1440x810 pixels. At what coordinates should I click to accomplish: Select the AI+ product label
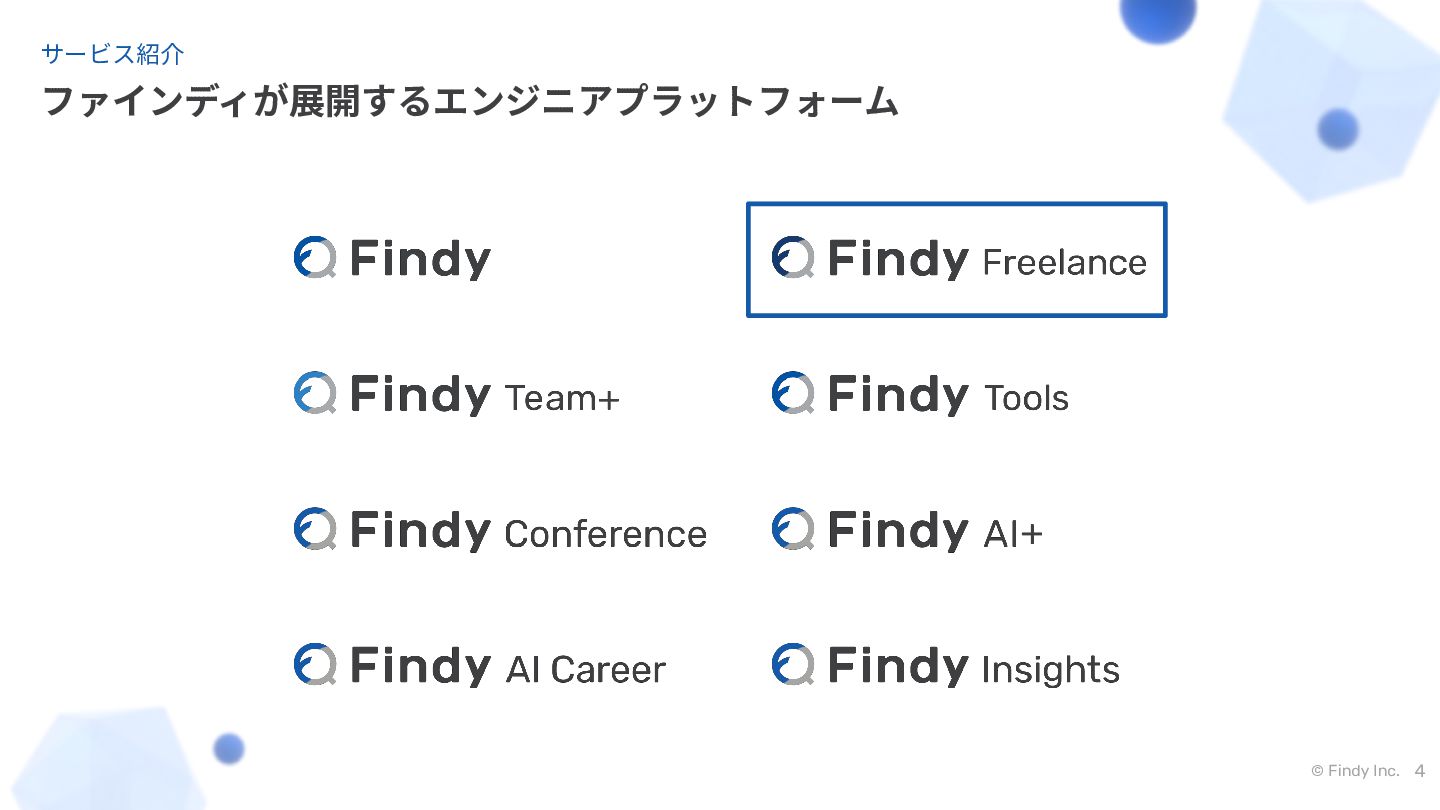pyautogui.click(x=1013, y=534)
